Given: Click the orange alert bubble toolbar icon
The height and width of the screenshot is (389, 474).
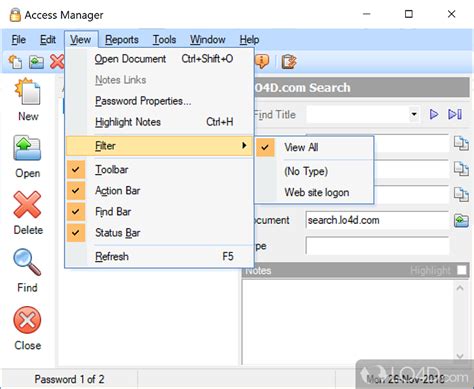Looking at the screenshot, I should (x=262, y=62).
